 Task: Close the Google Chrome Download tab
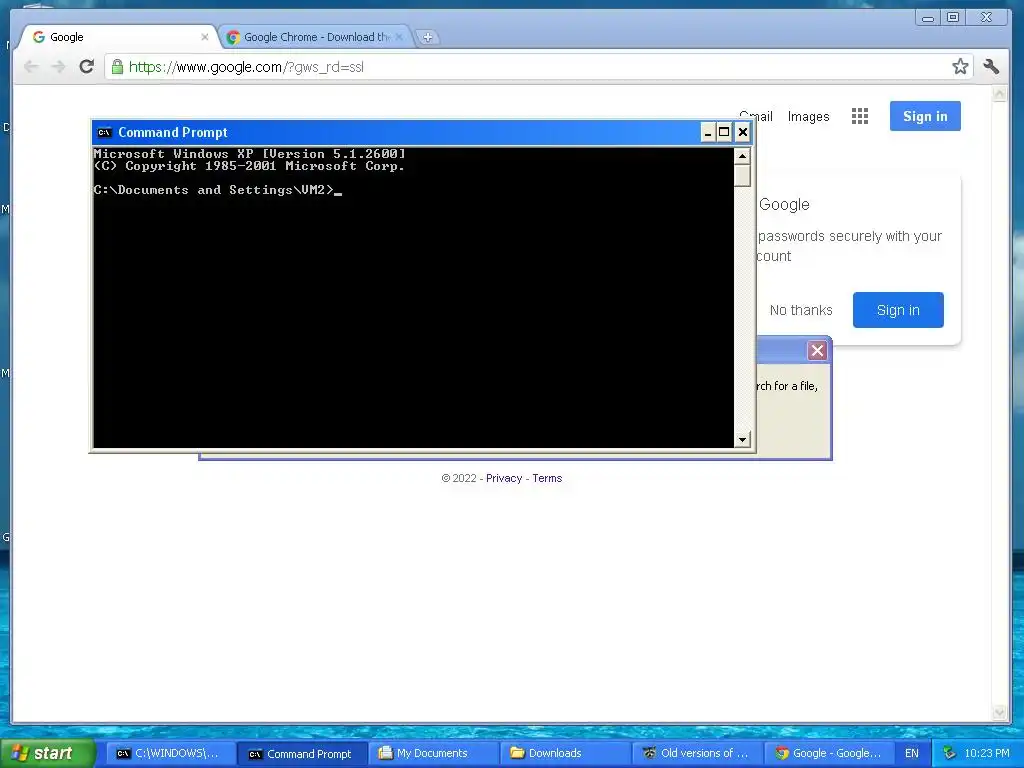pos(399,37)
